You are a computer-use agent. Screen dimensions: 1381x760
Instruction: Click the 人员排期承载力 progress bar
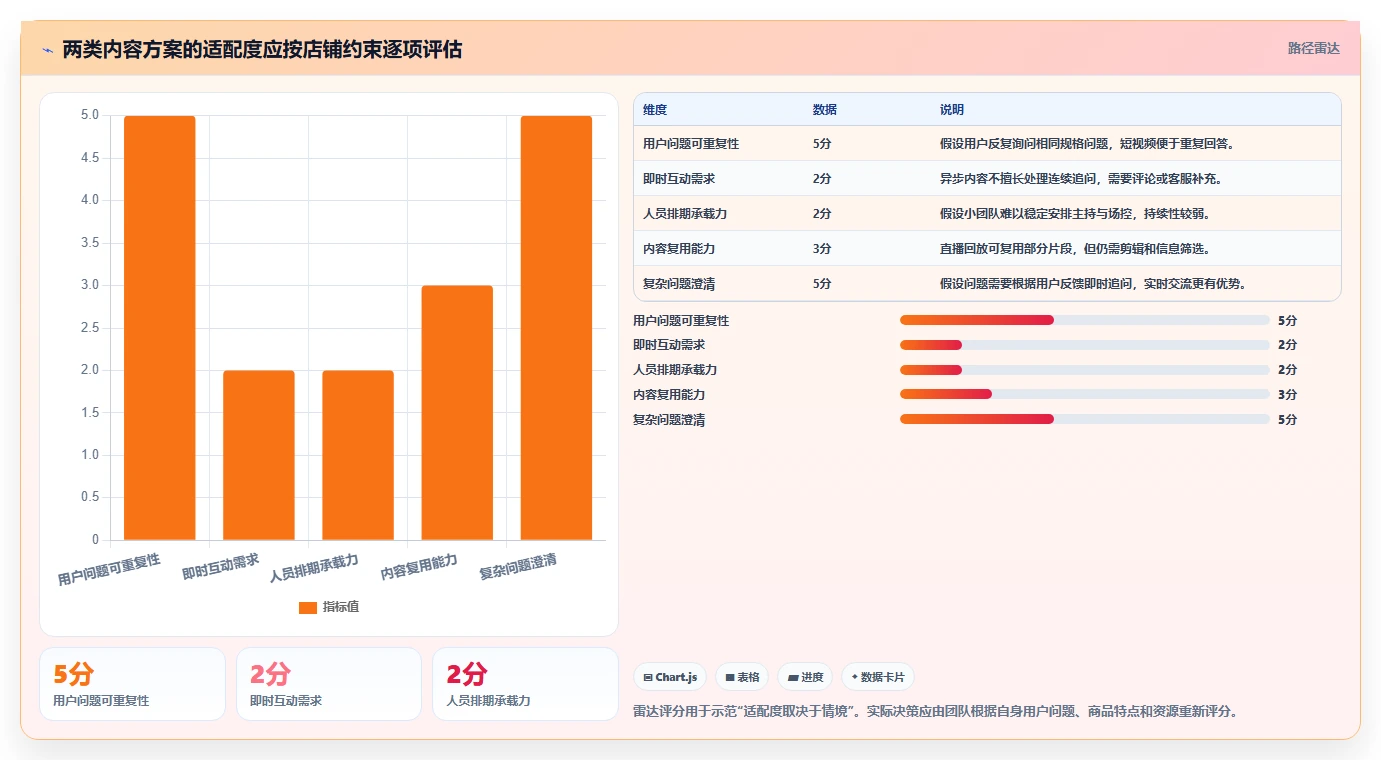click(1085, 370)
